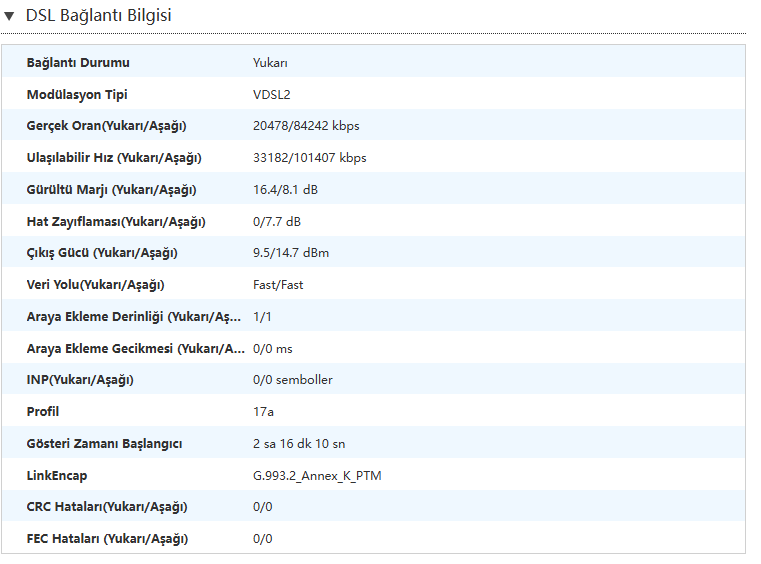Click the G.993.2_Annex_K_PTM value
This screenshot has width=761, height=564.
pyautogui.click(x=317, y=476)
